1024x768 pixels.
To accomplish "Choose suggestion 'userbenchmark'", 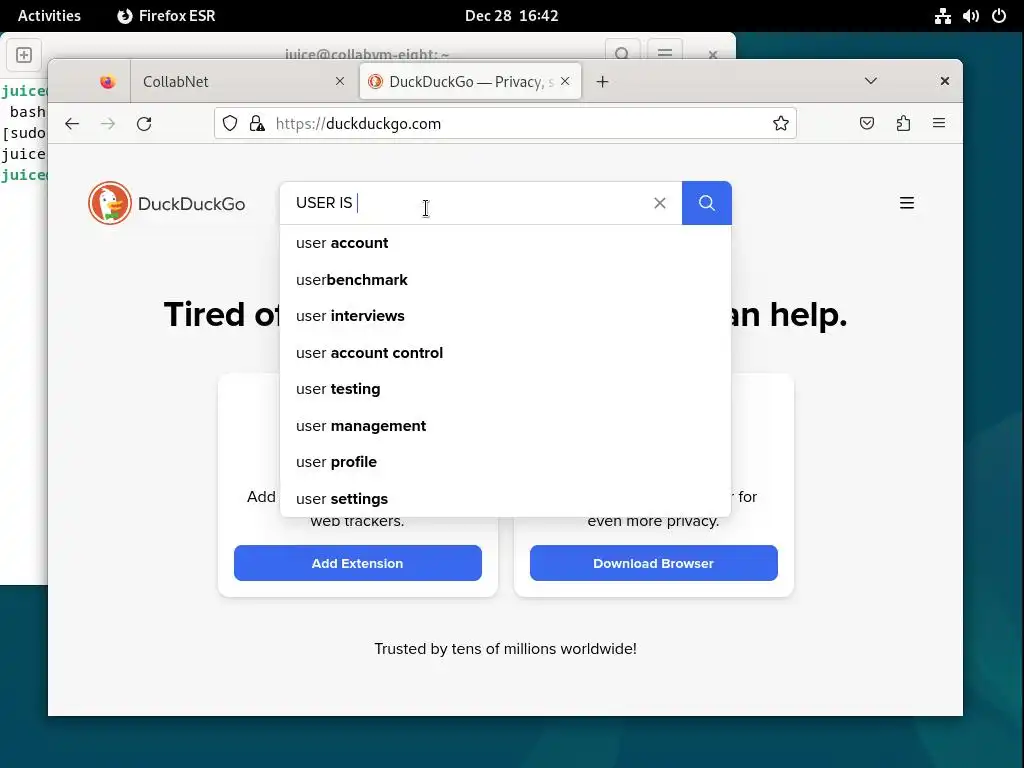I will click(x=505, y=280).
